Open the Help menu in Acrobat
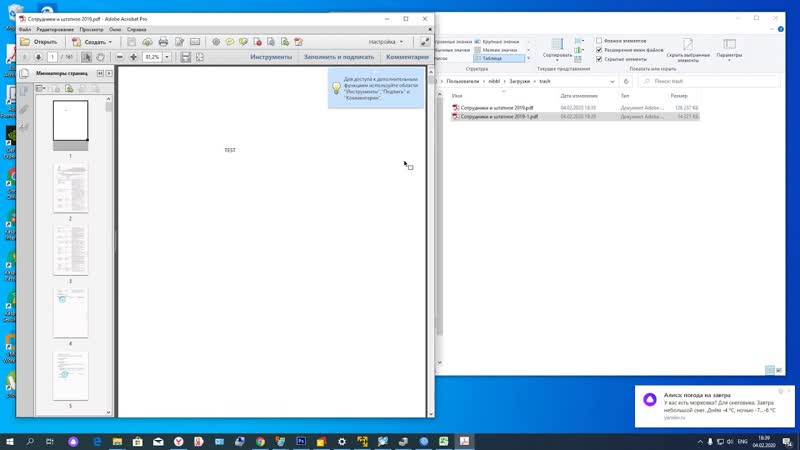800x450 pixels. point(137,30)
